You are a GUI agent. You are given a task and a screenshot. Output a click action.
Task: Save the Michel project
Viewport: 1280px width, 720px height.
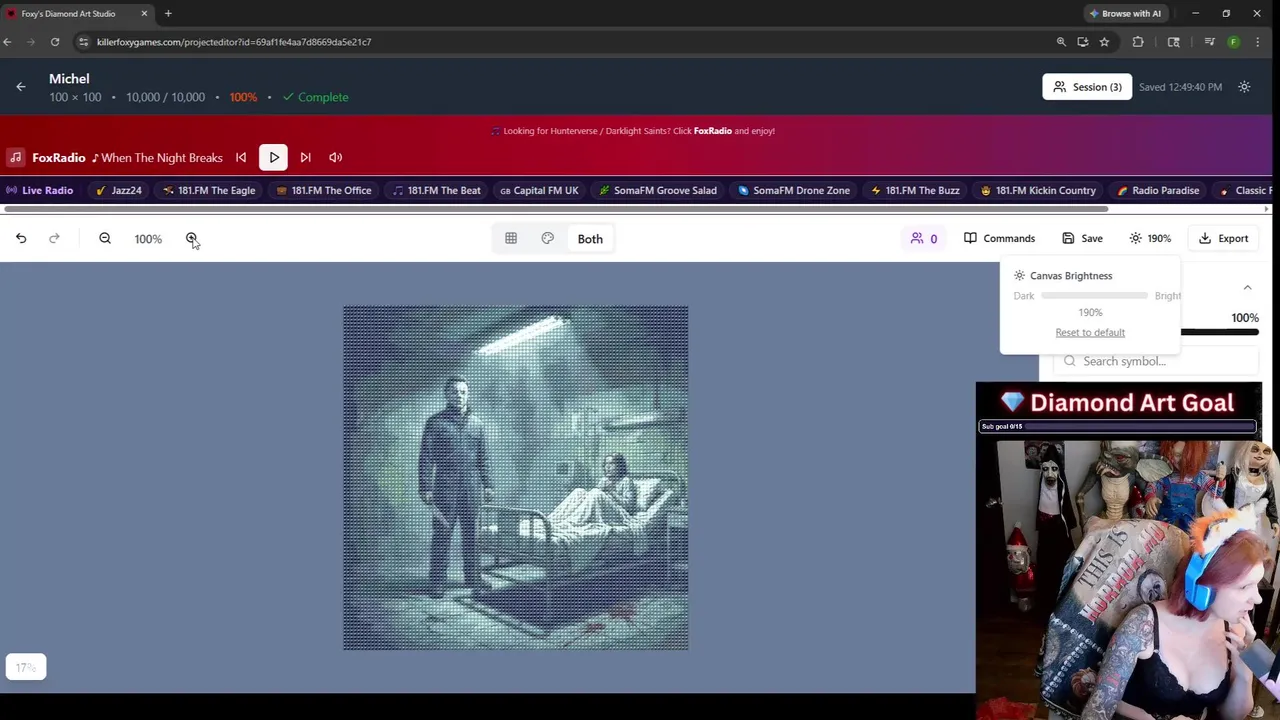[1082, 238]
